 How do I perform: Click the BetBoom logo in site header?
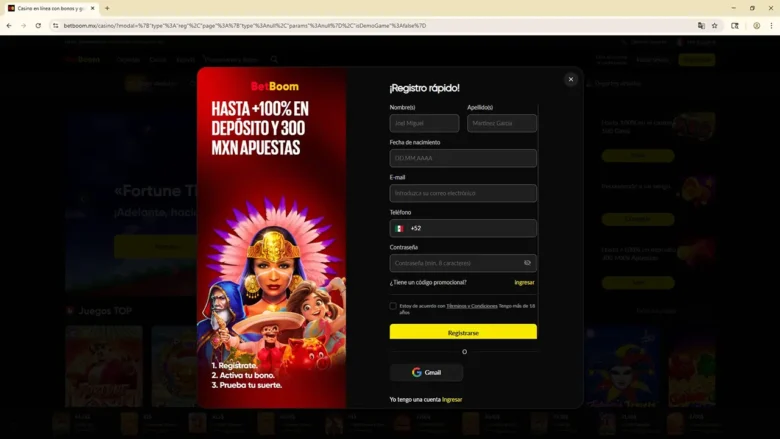click(83, 60)
